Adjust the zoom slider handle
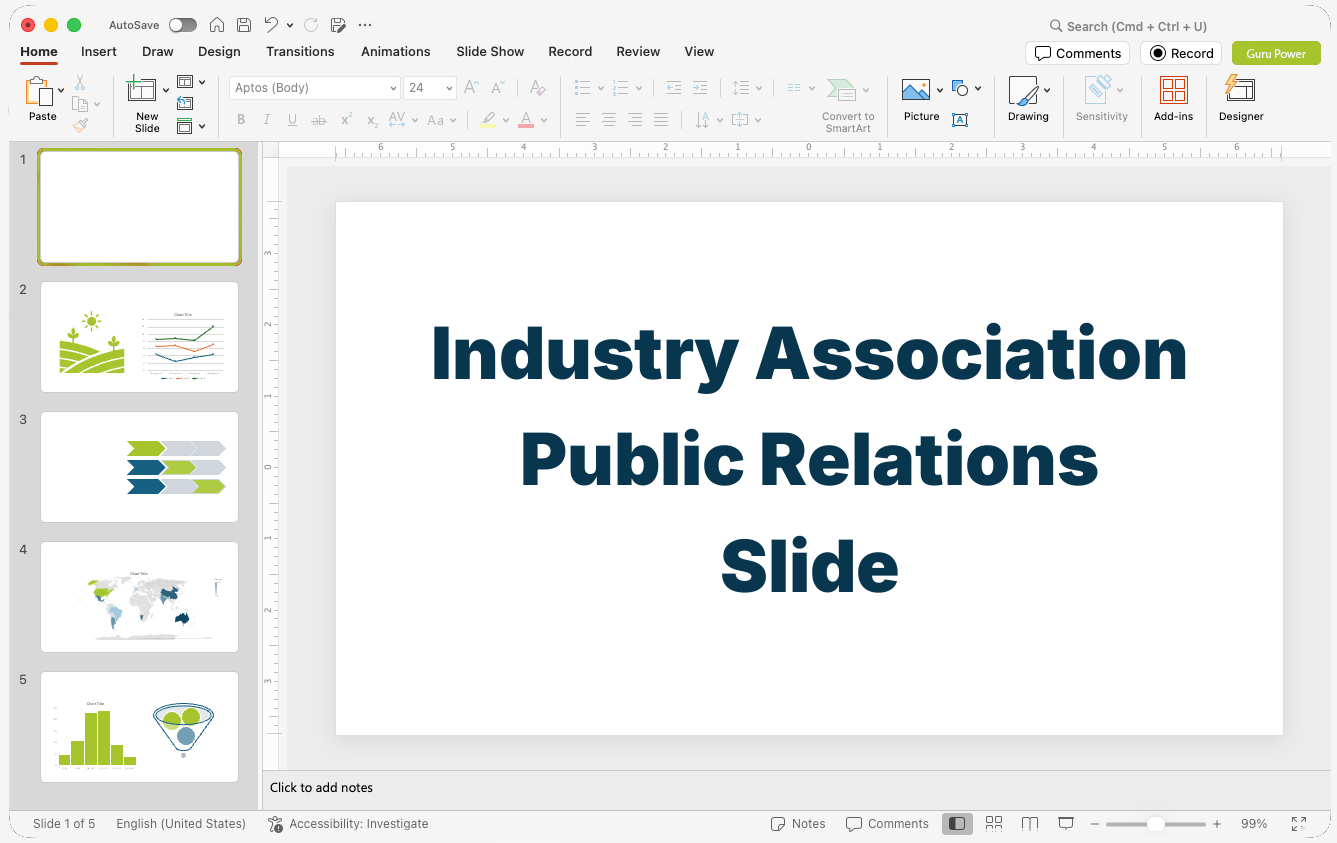 coord(1155,824)
